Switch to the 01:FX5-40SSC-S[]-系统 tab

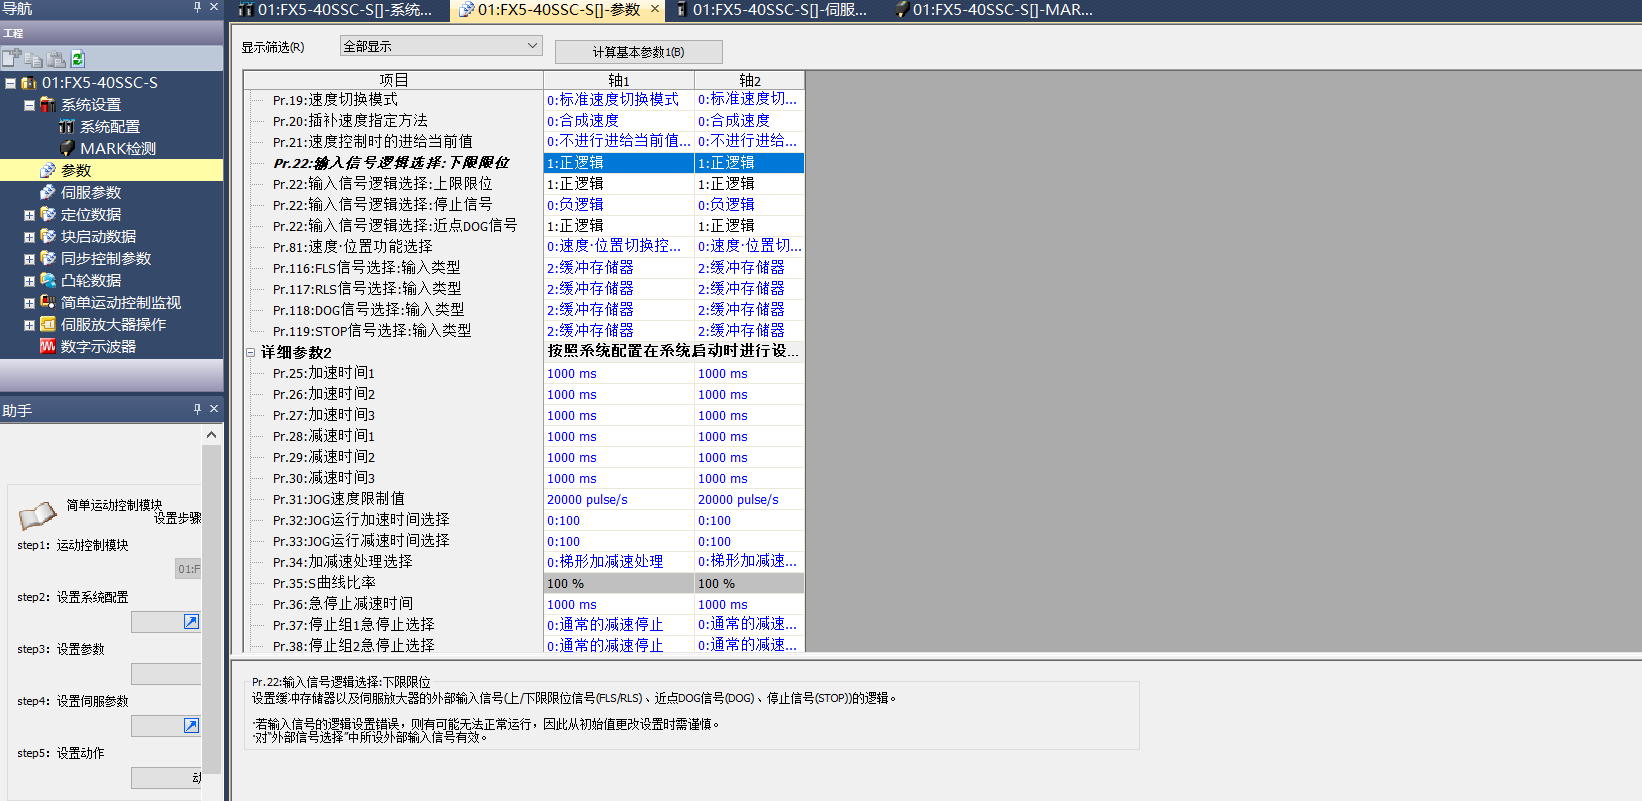(335, 10)
